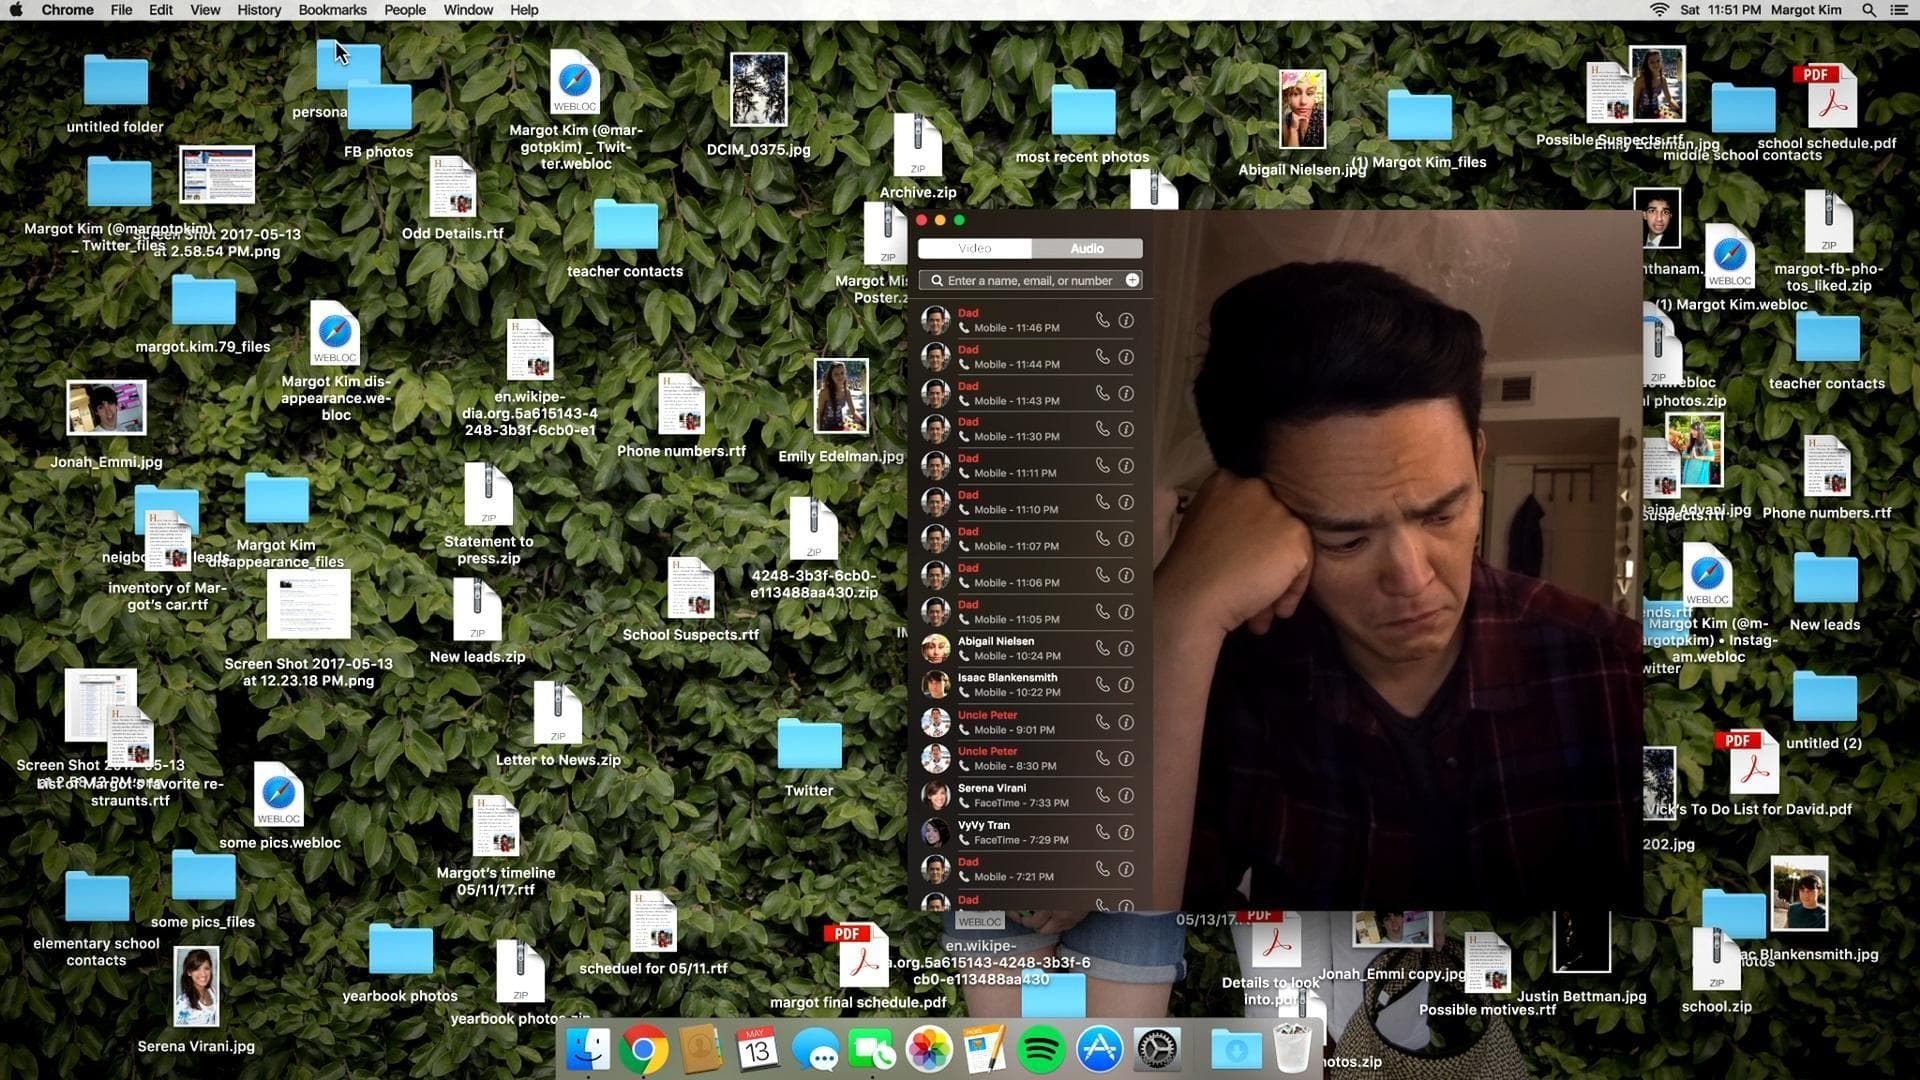Open the Bookmarks menu
The image size is (1920, 1080).
click(333, 10)
